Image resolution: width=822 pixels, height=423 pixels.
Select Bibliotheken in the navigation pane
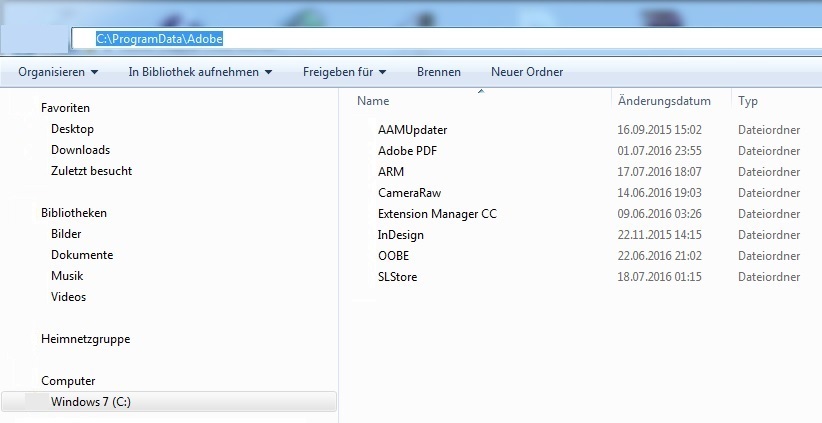click(x=74, y=213)
